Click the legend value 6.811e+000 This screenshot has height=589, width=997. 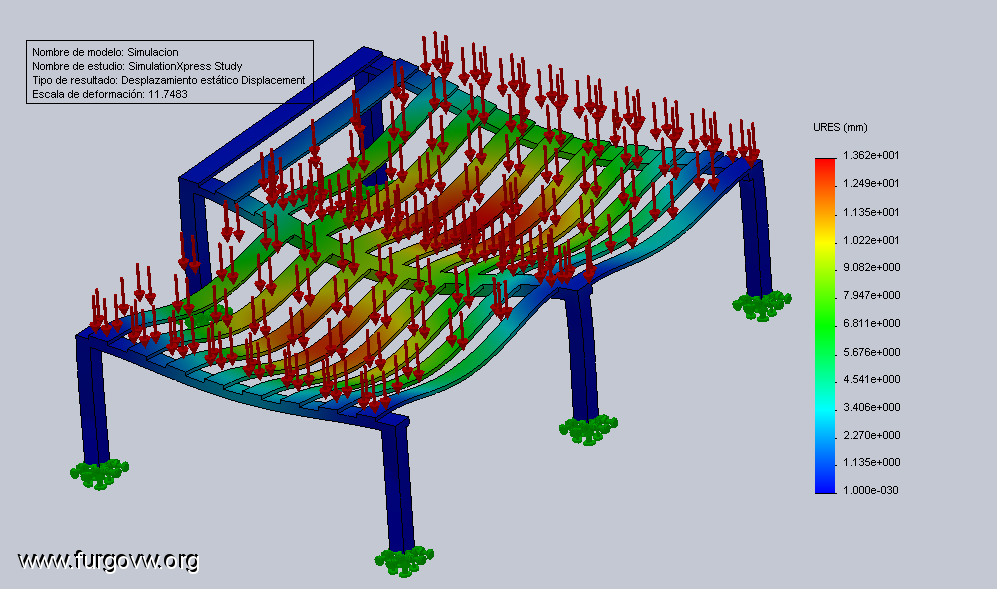871,323
